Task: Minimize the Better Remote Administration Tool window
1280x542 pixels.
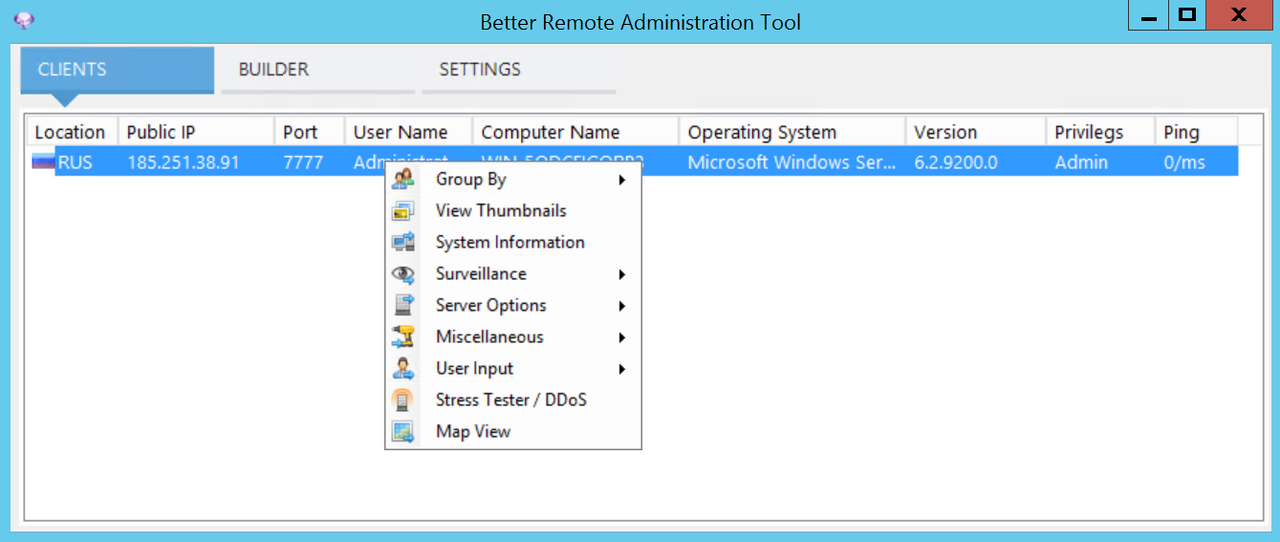Action: [1149, 15]
